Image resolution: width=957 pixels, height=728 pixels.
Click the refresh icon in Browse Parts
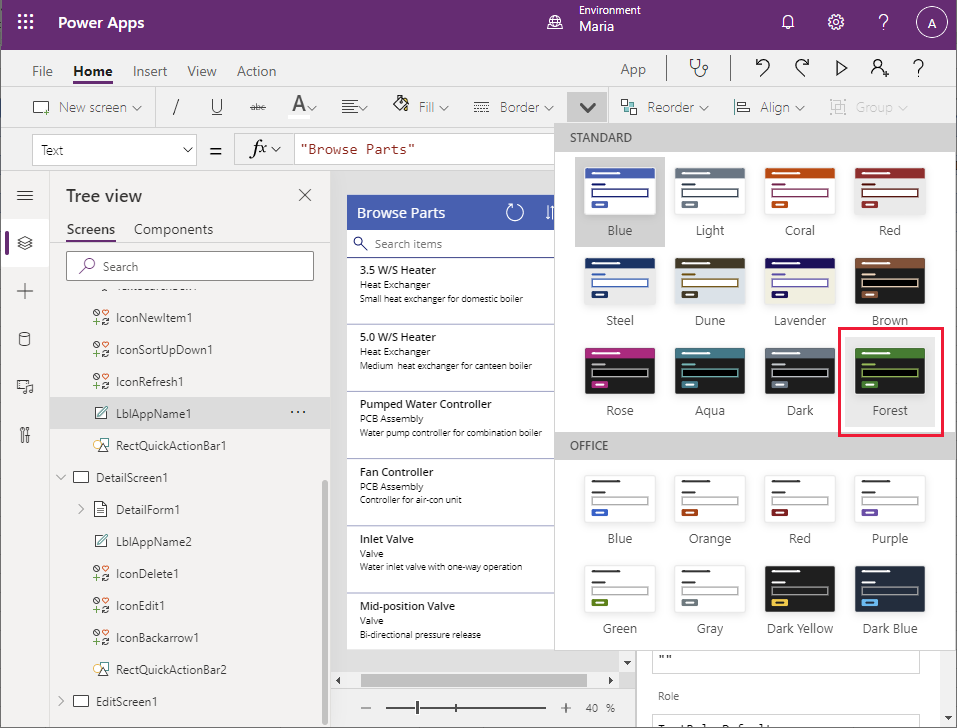[515, 212]
